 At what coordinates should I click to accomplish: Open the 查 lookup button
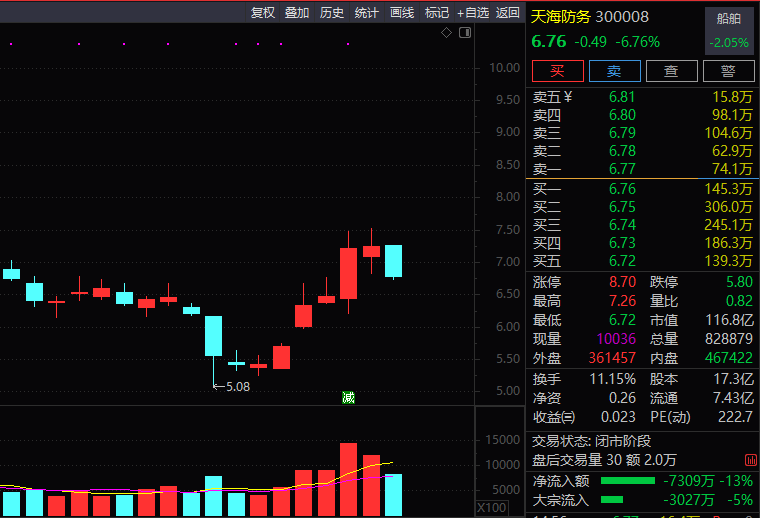[671, 71]
